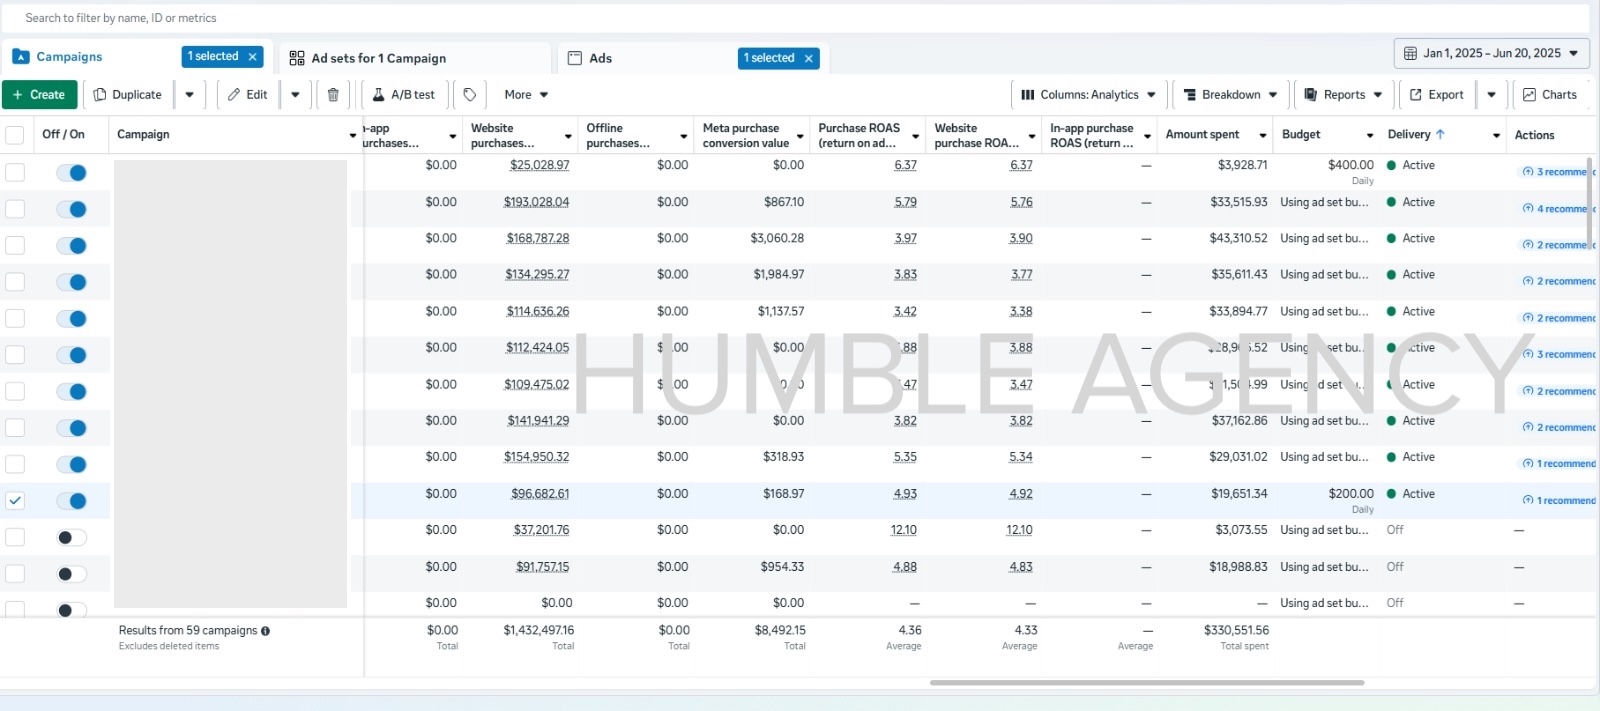Image resolution: width=1600 pixels, height=711 pixels.
Task: Switch to Ad sets for 1 Campaign tab
Action: click(378, 58)
